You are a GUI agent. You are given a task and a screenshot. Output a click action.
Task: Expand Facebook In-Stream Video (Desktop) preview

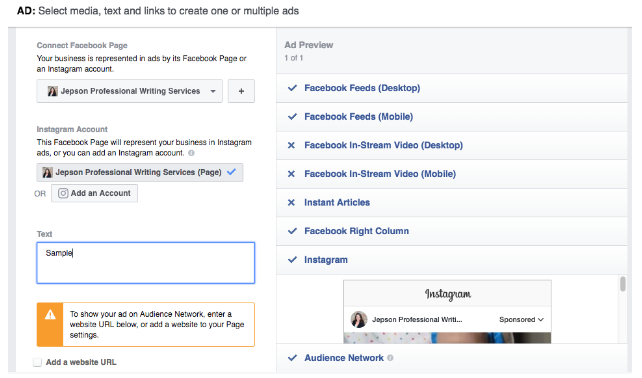pos(452,145)
